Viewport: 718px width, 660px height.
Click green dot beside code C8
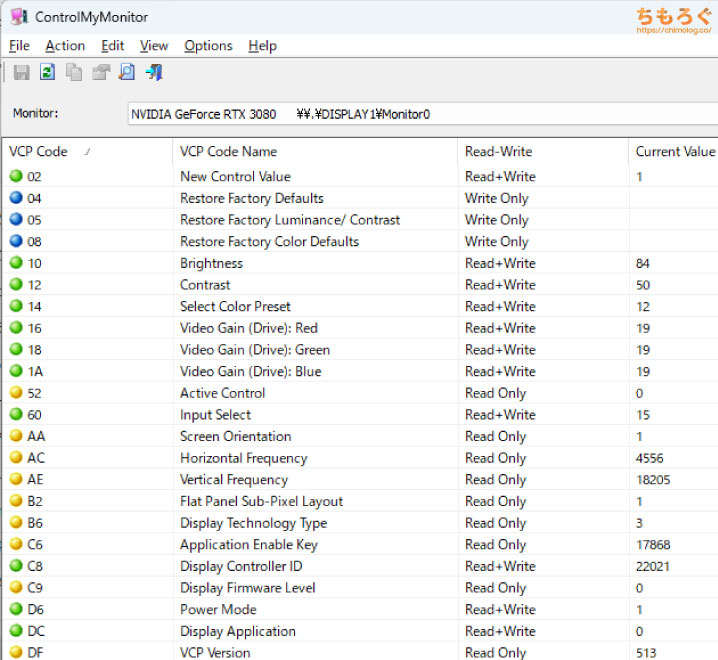pyautogui.click(x=16, y=566)
